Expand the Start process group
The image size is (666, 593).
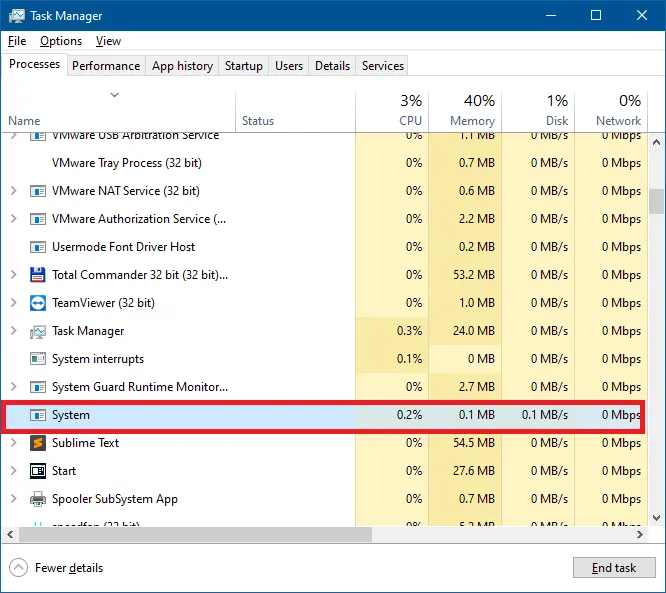tap(14, 471)
